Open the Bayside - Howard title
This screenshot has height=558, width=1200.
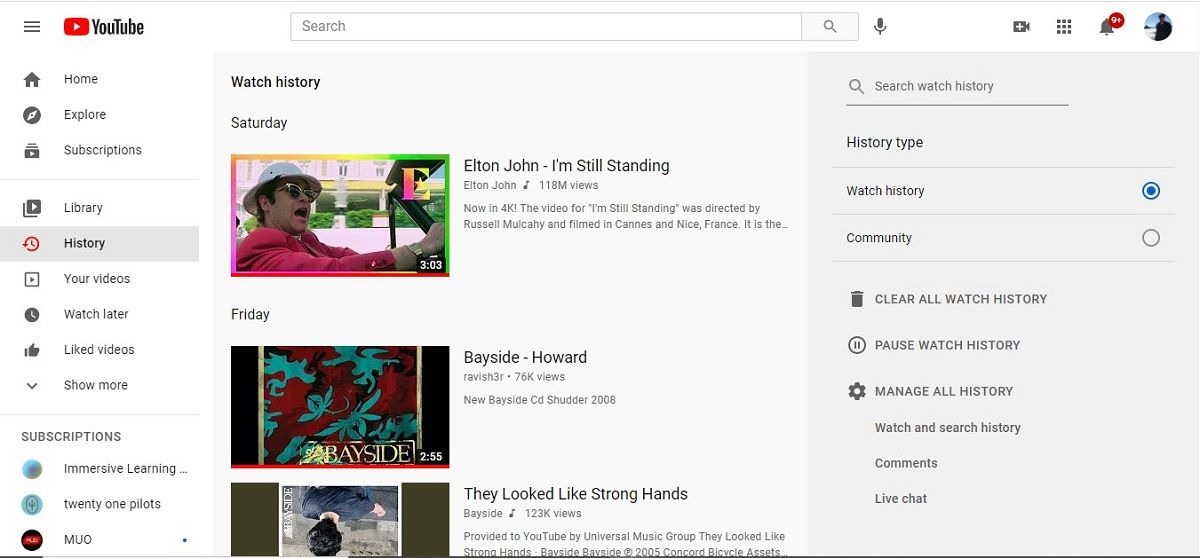tap(525, 358)
